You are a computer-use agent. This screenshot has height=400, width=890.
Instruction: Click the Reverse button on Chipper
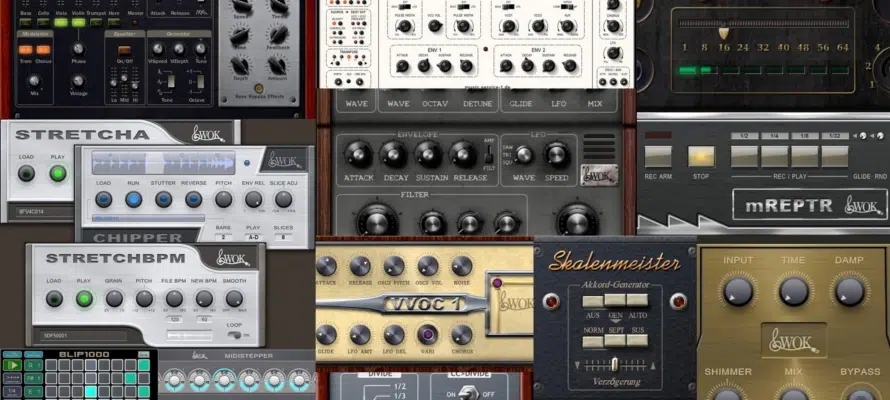click(194, 199)
